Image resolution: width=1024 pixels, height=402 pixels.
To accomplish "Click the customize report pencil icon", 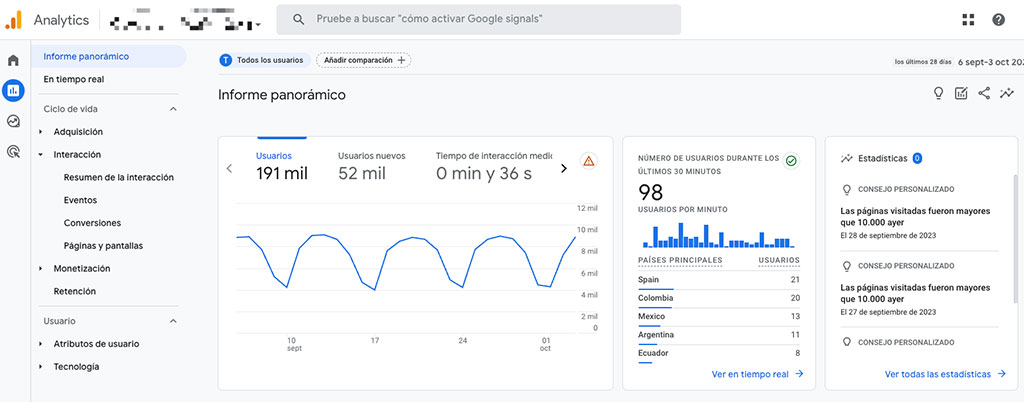I will [961, 94].
